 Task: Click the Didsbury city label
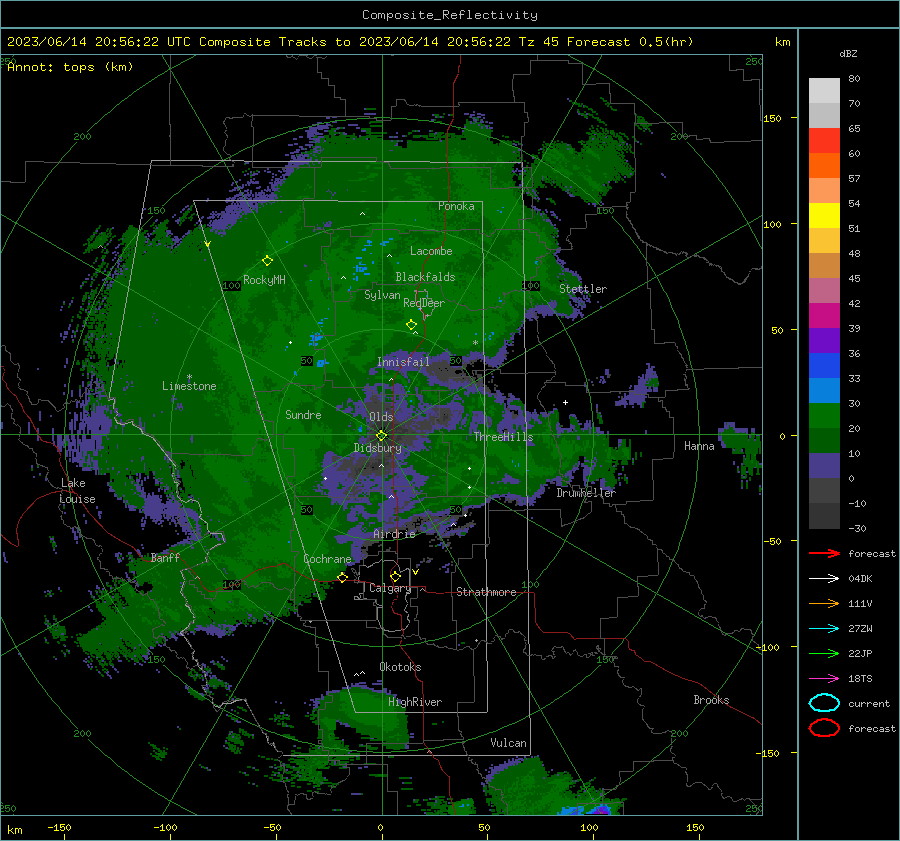(x=378, y=448)
